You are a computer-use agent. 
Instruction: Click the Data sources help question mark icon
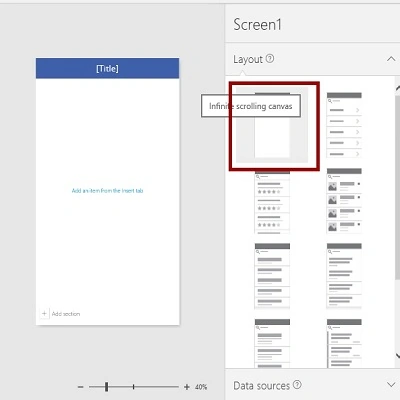[x=297, y=385]
